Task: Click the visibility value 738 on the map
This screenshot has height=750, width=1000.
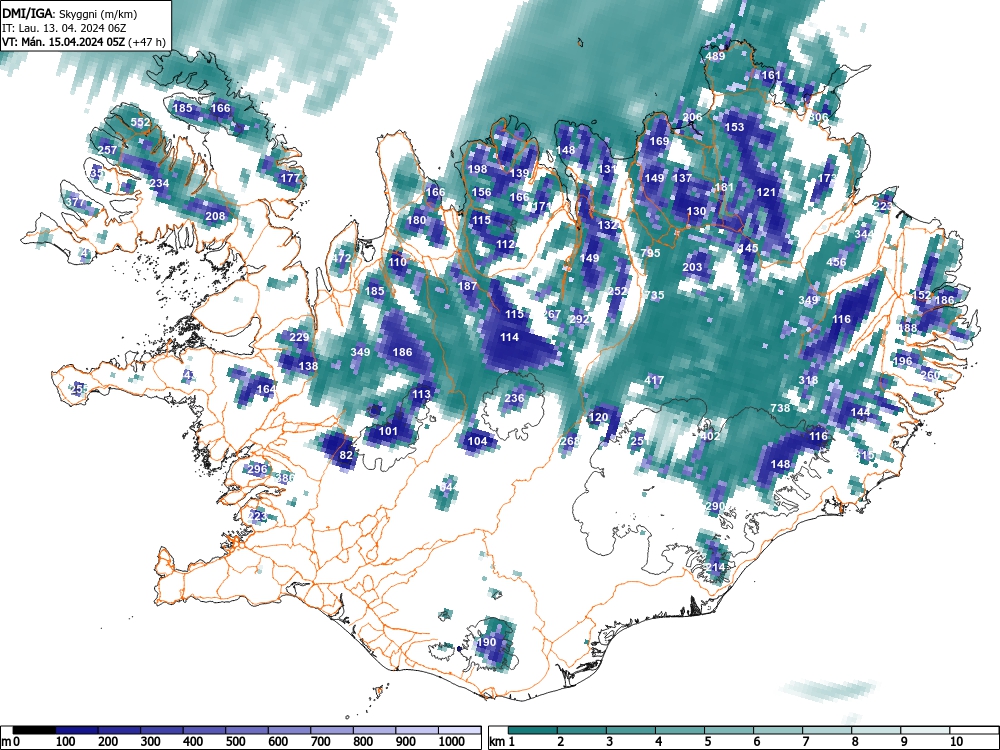Action: click(x=781, y=408)
